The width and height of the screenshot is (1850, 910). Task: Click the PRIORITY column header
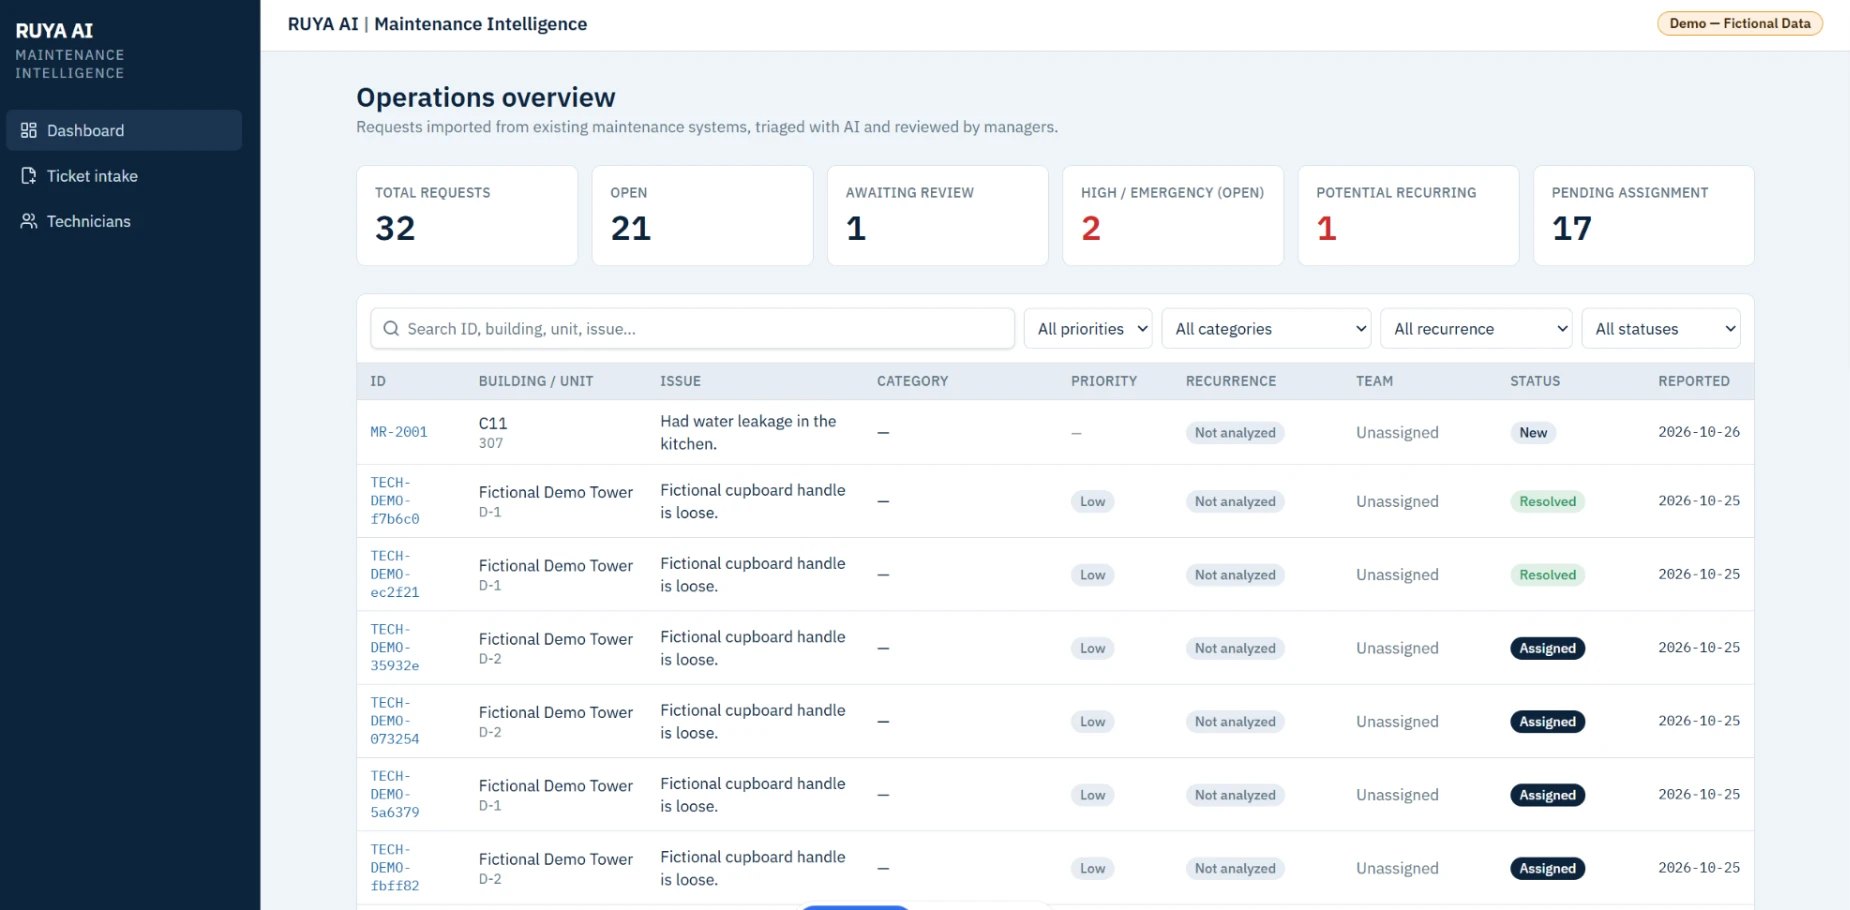click(1104, 381)
